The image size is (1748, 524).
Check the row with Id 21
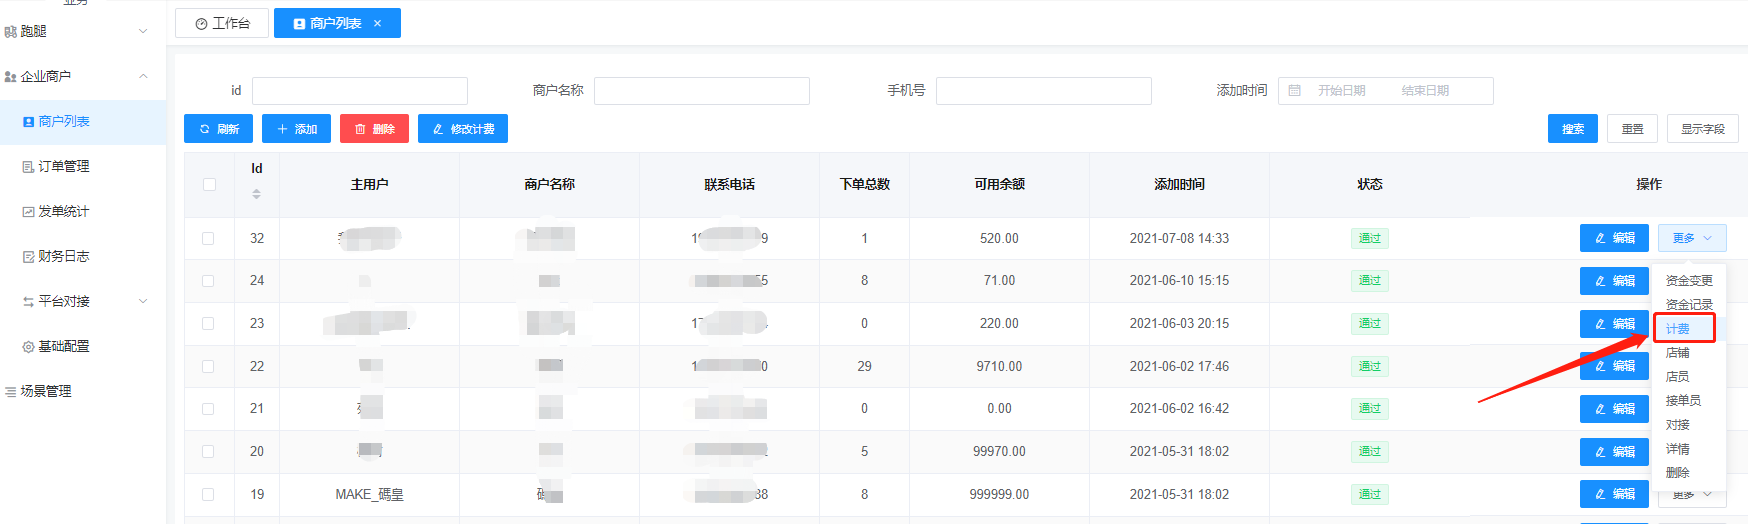[208, 409]
